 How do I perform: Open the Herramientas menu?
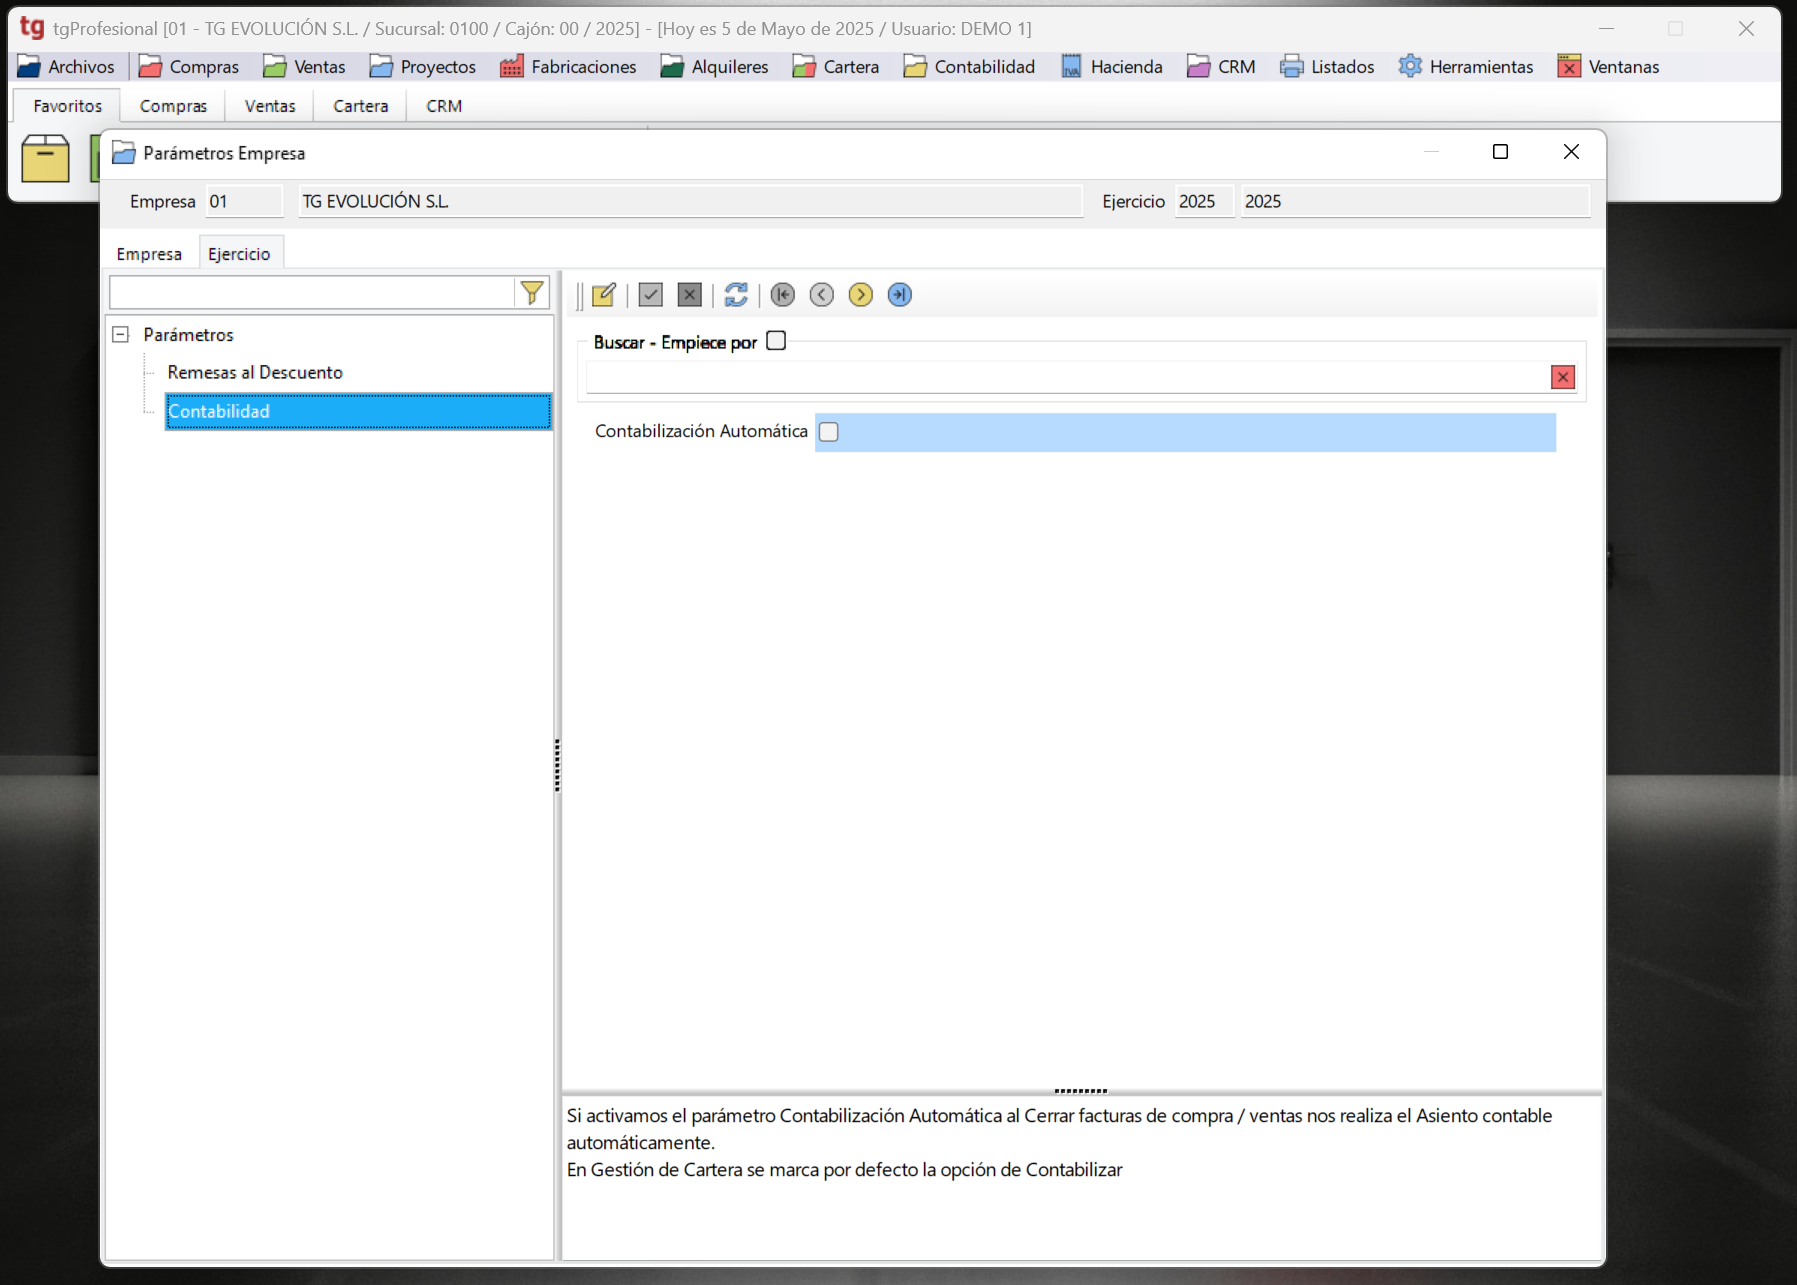[x=1466, y=67]
